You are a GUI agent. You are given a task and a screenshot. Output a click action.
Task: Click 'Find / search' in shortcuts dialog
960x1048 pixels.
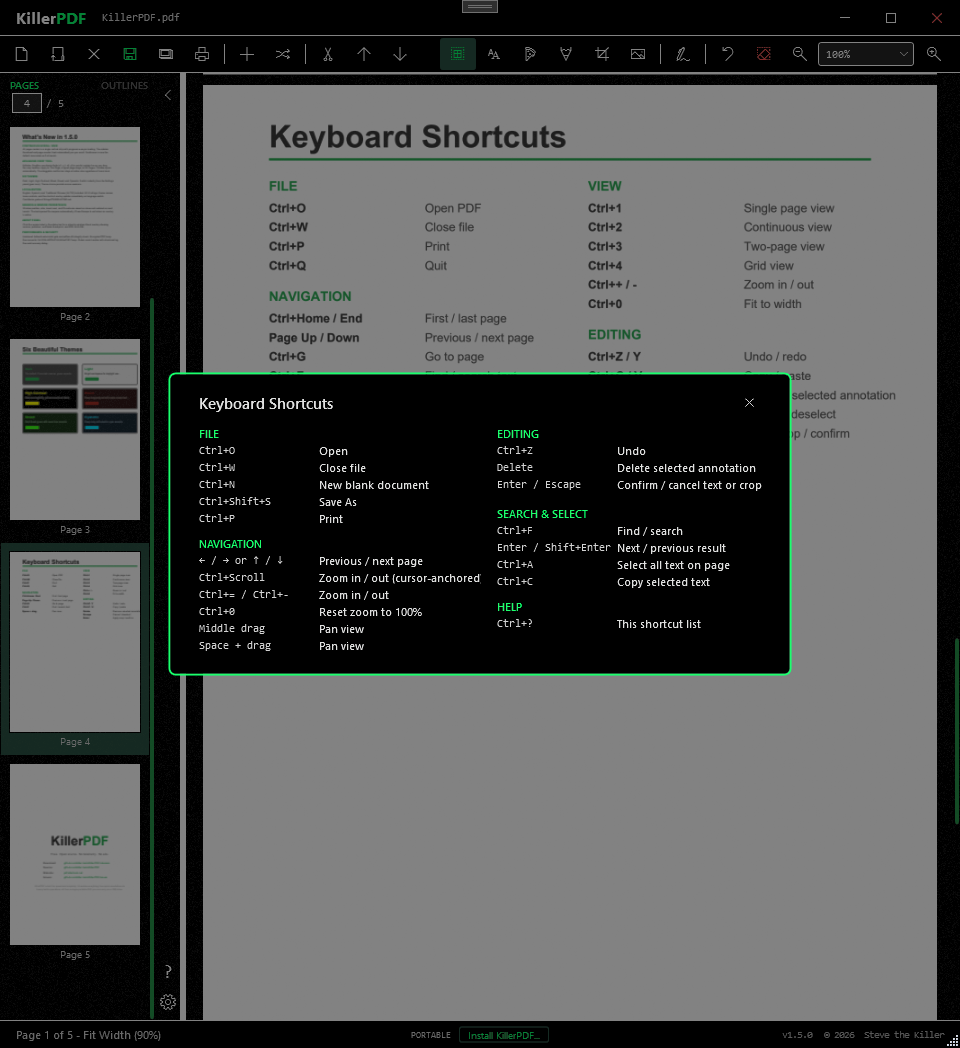pos(650,531)
